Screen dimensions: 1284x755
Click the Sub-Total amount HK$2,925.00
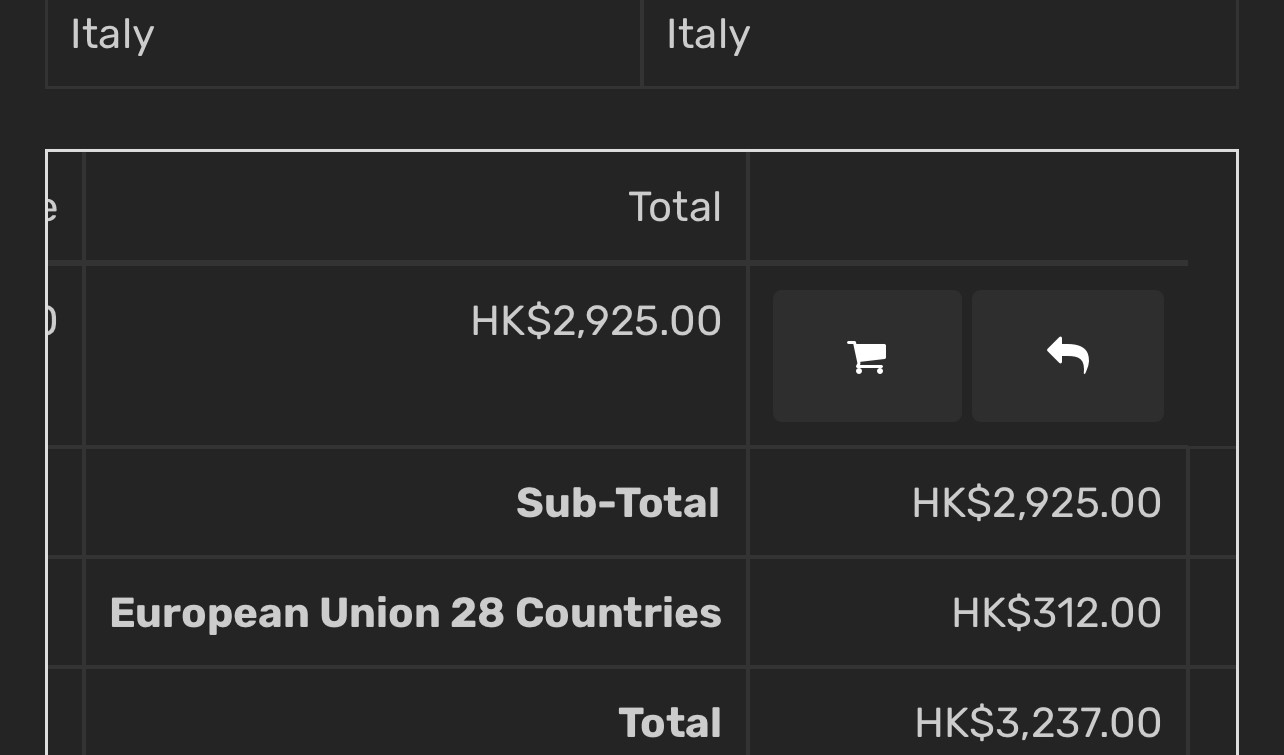point(1036,503)
